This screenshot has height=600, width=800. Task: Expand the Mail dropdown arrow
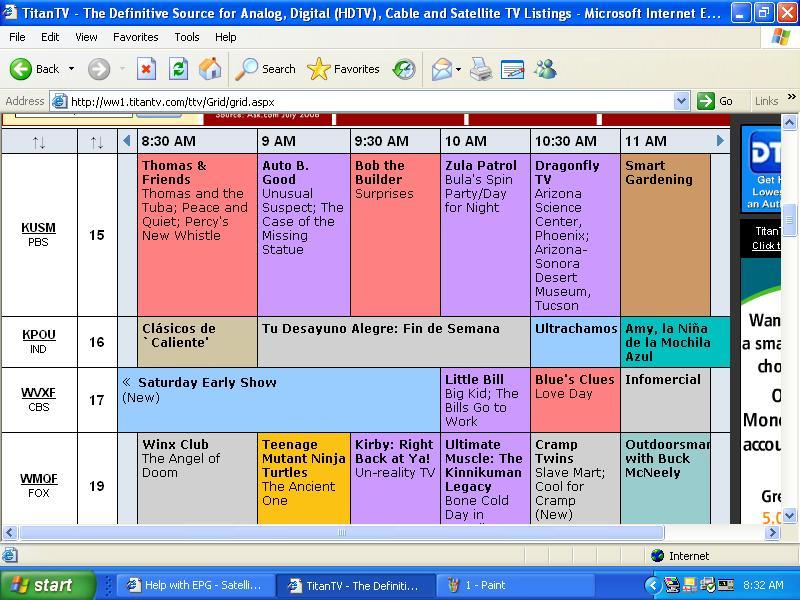458,69
